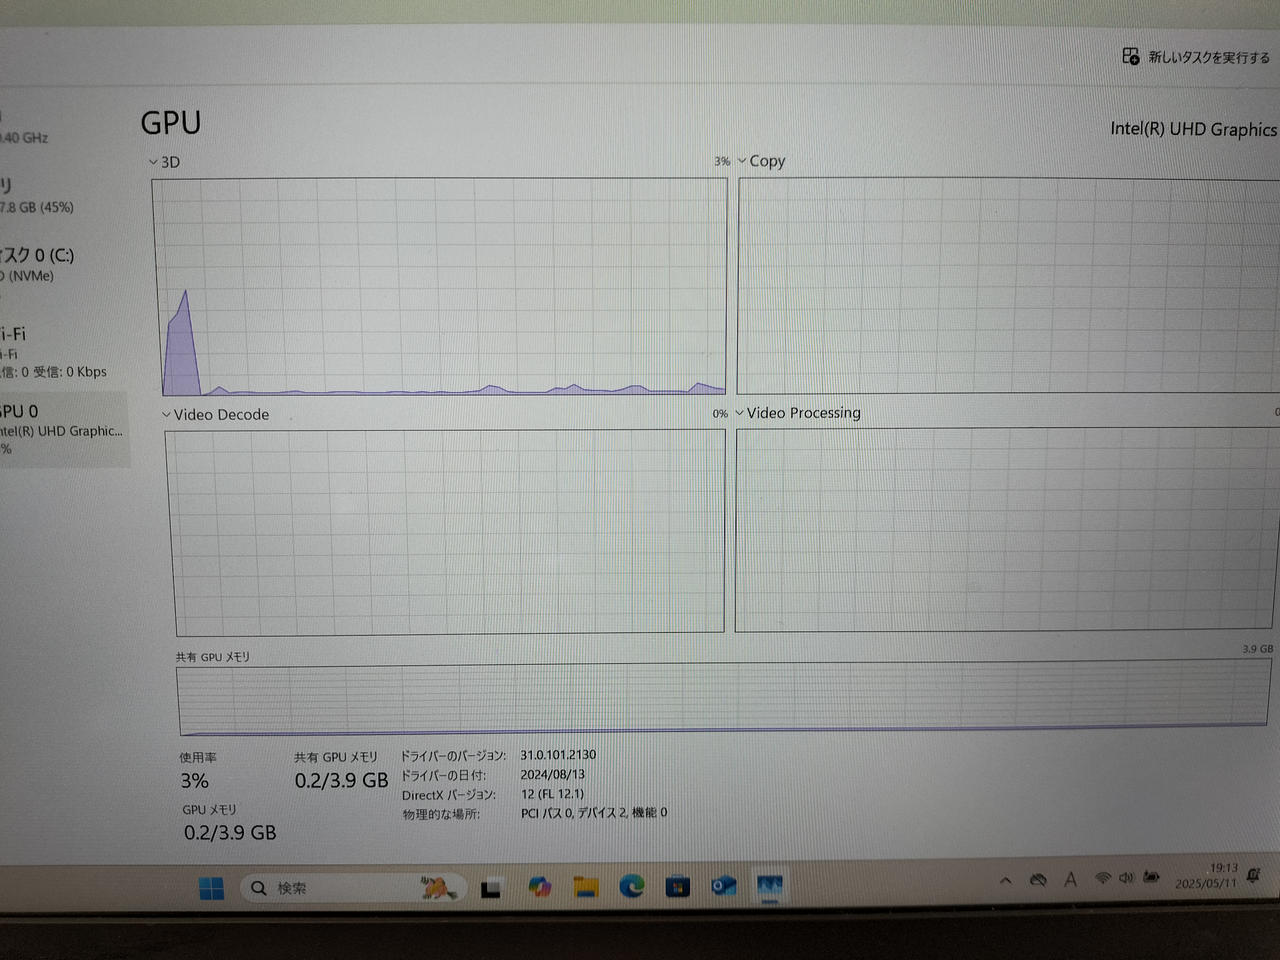The height and width of the screenshot is (960, 1280).
Task: Click the Task View taskbar icon
Action: 490,888
